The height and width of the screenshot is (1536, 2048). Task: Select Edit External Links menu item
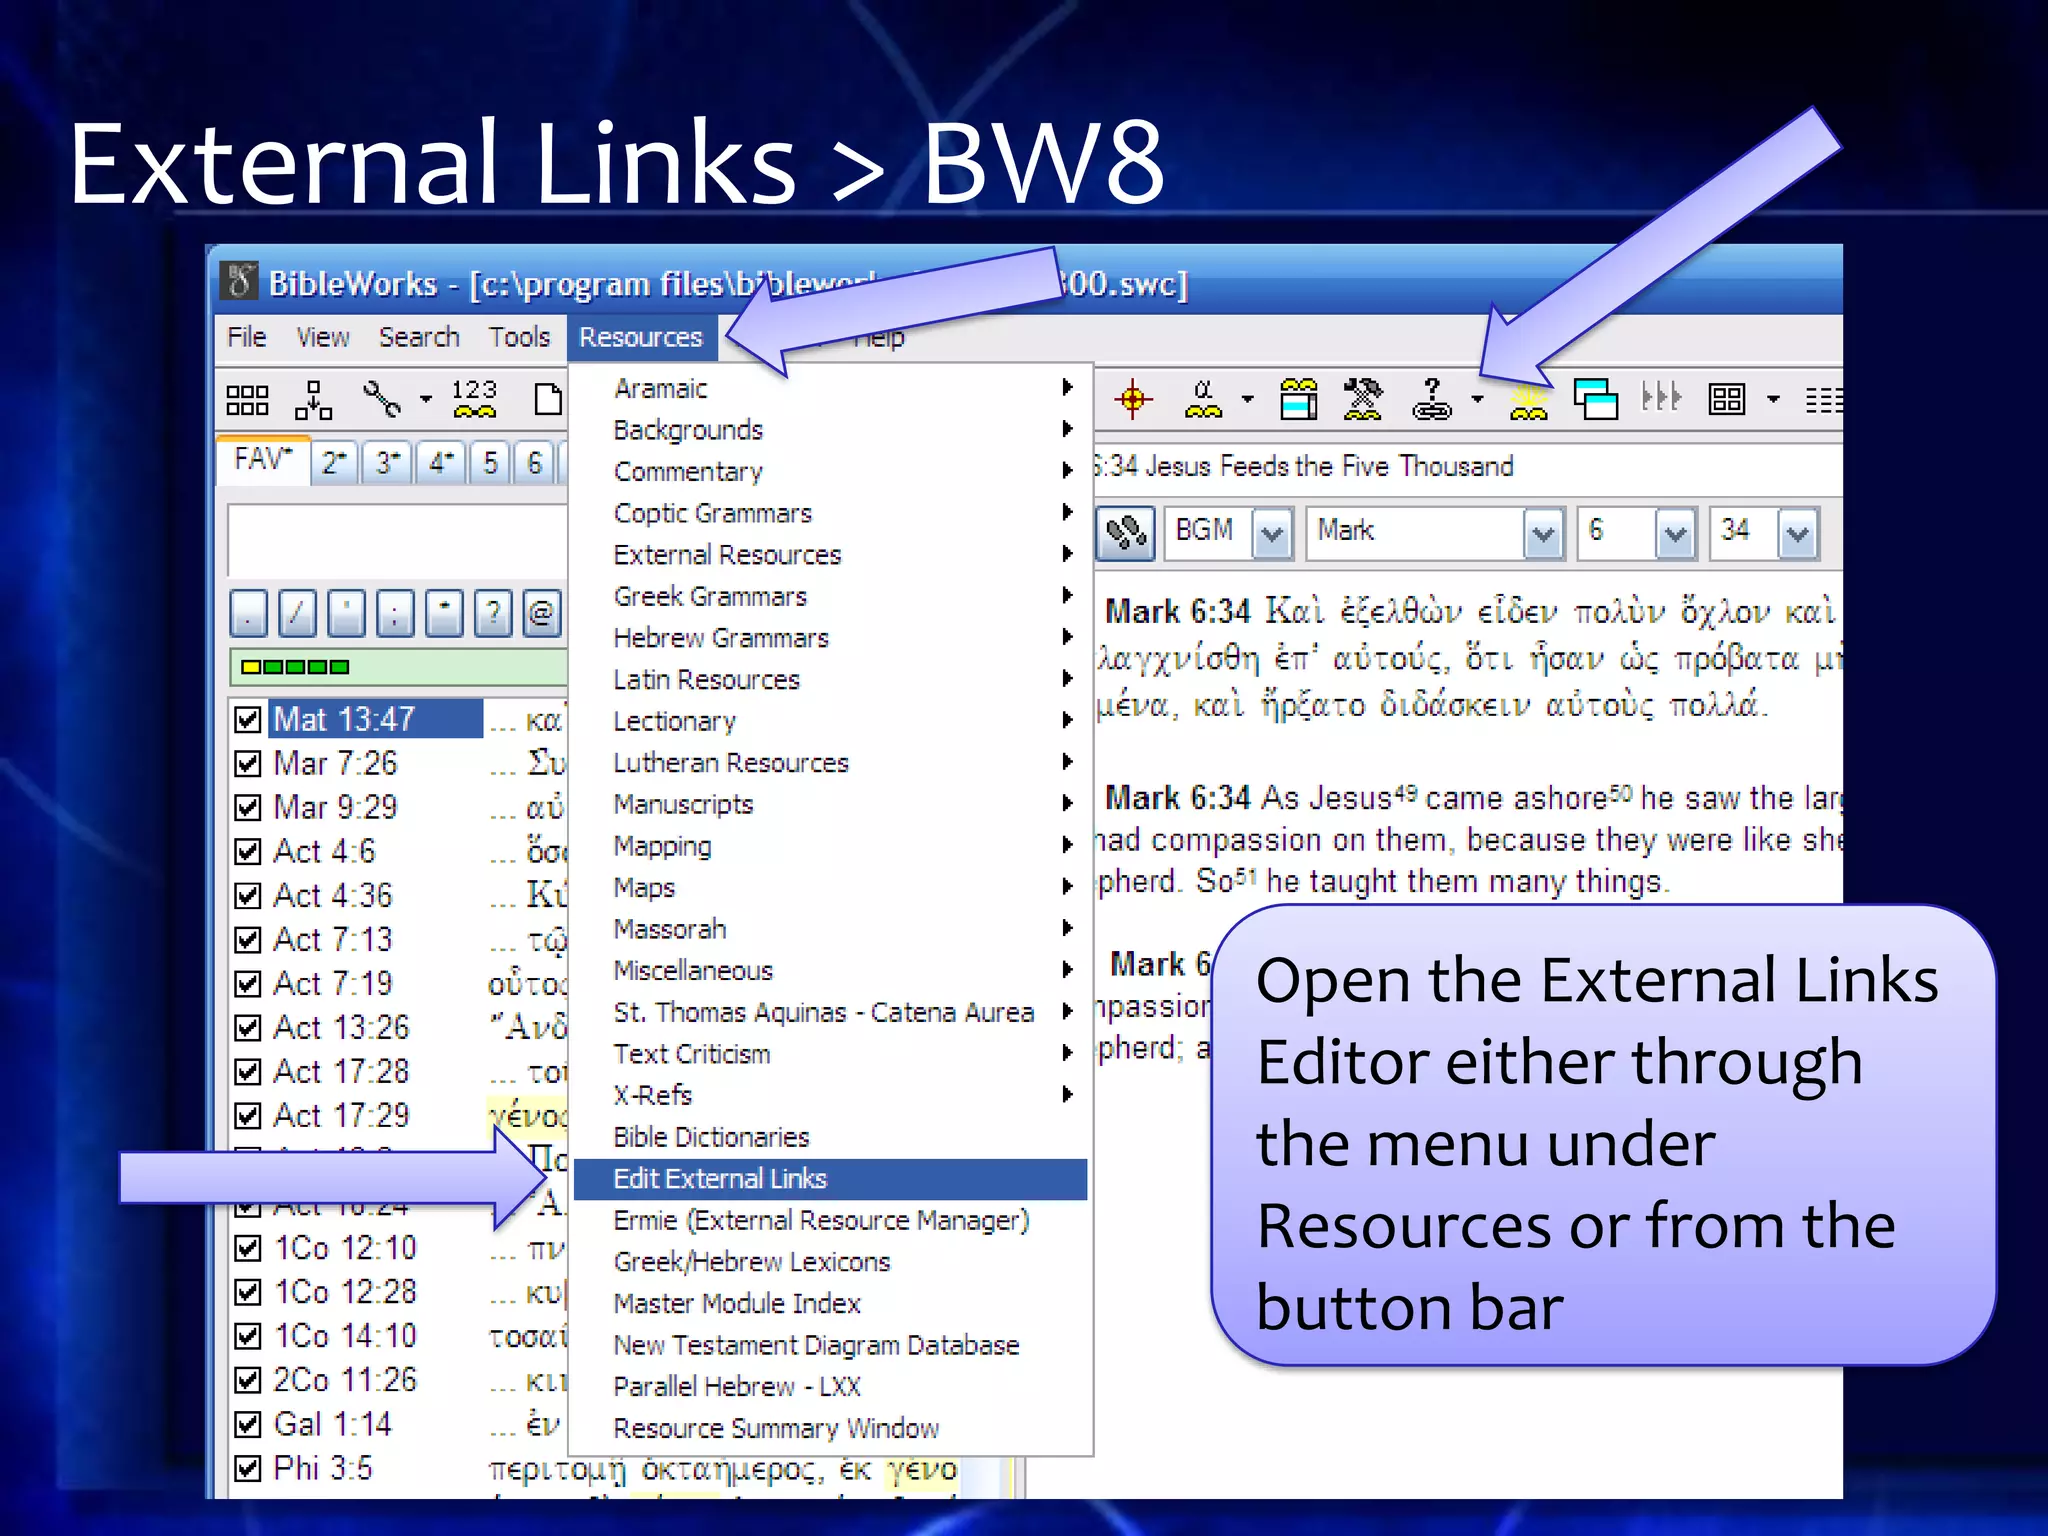830,1179
